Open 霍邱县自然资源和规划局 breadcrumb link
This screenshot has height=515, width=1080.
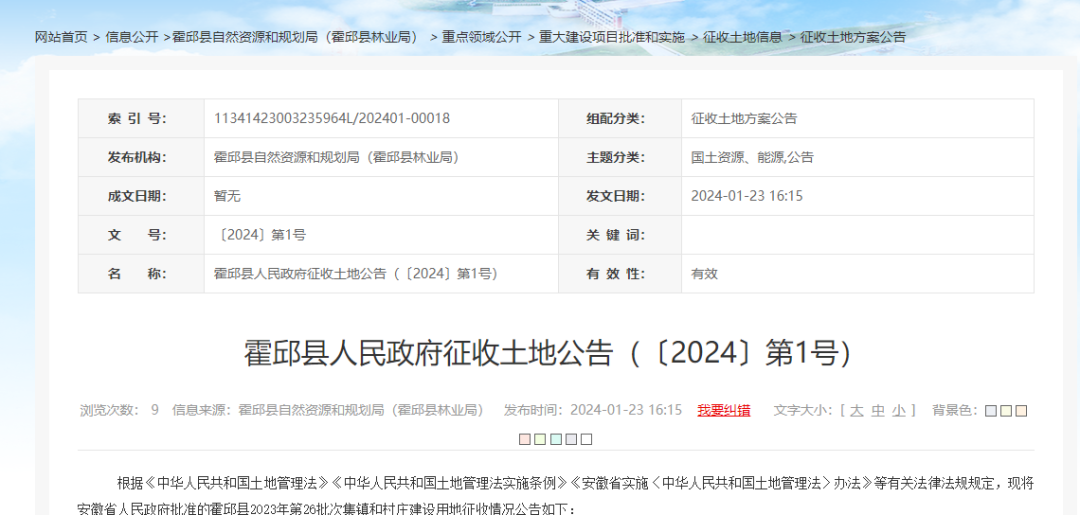[x=298, y=37]
